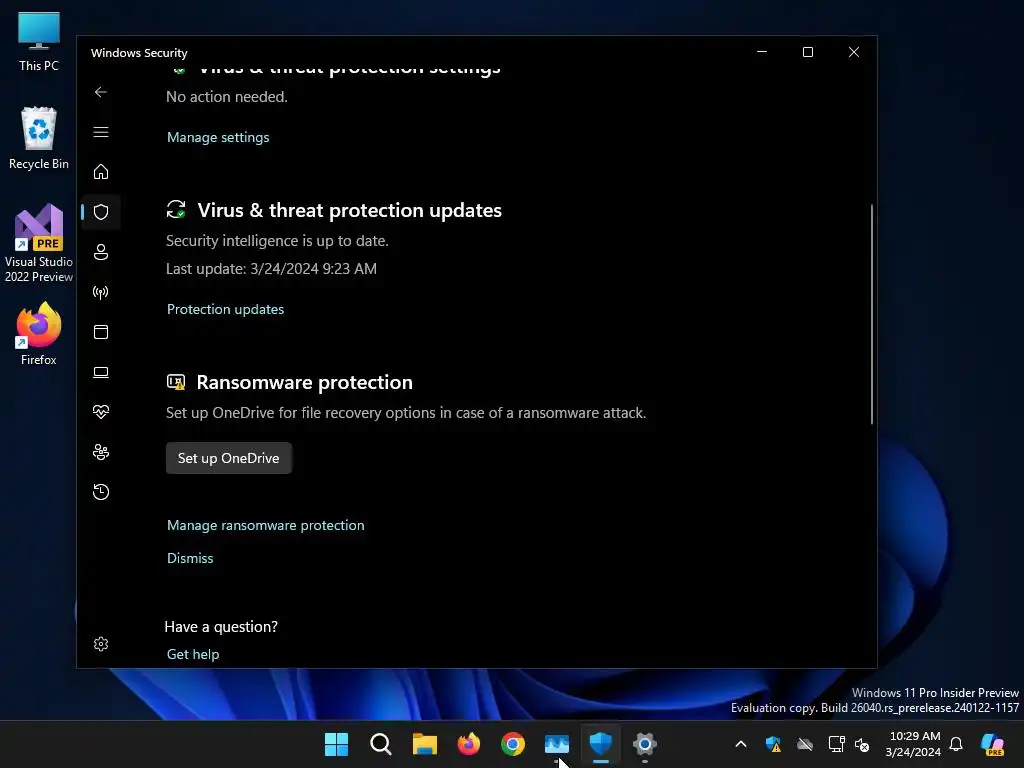Maximize the Windows Security window
The width and height of the screenshot is (1024, 768).
click(x=808, y=52)
